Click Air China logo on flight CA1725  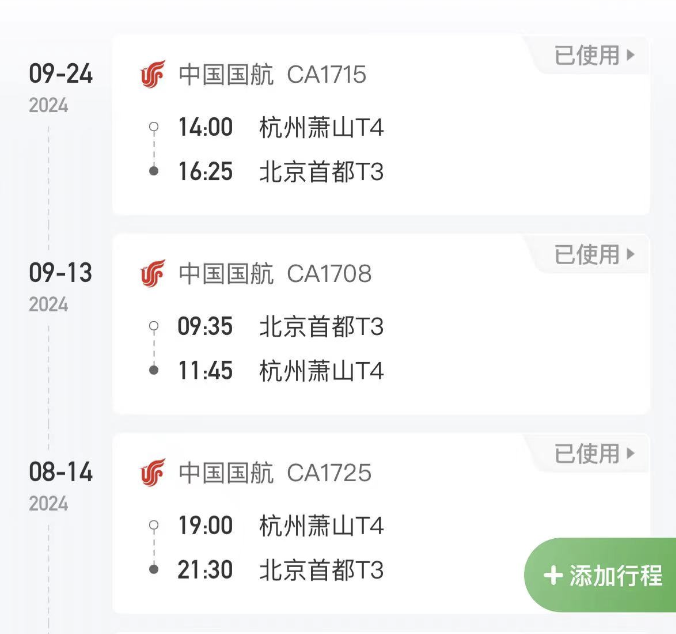[153, 473]
